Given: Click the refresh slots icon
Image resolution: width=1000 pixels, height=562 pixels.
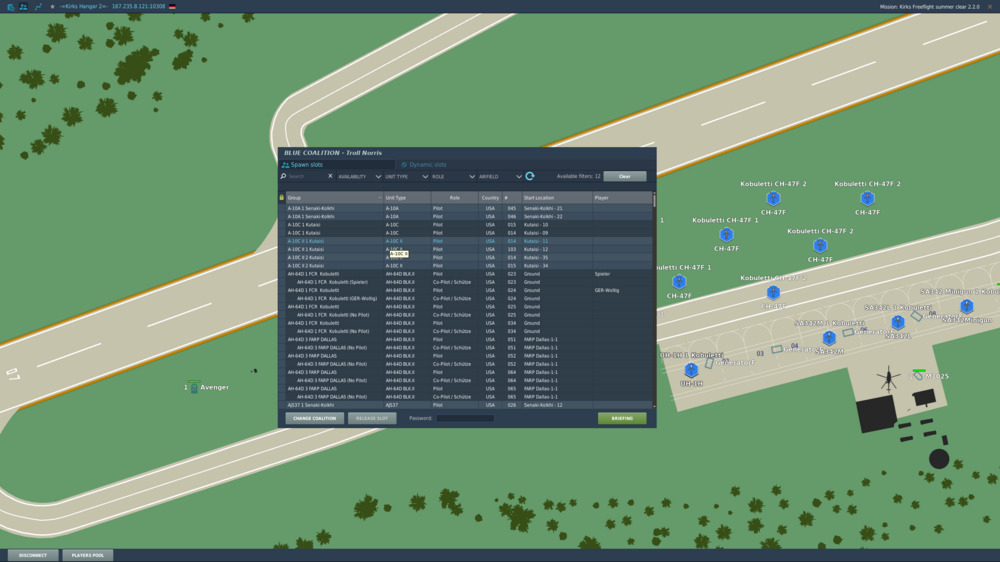Looking at the screenshot, I should 530,176.
